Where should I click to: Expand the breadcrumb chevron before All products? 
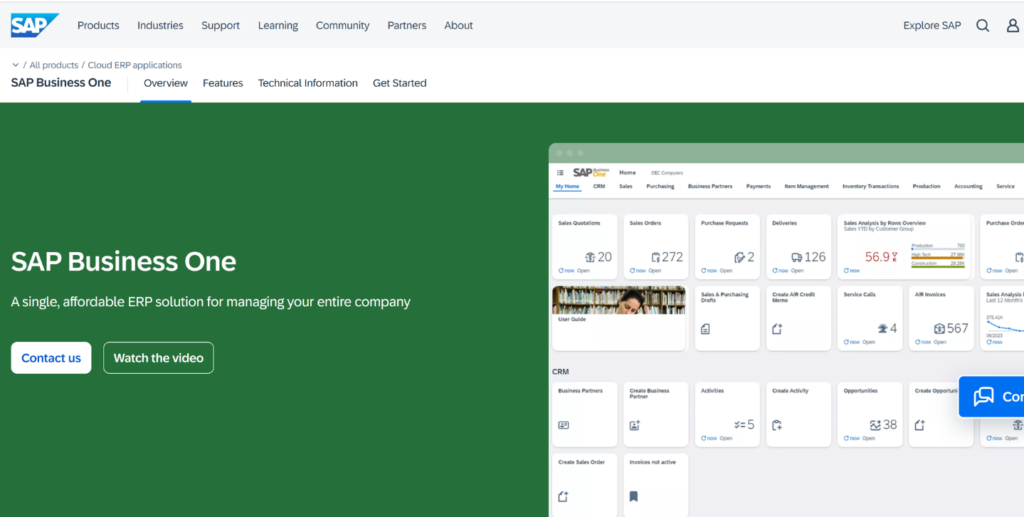[x=15, y=65]
